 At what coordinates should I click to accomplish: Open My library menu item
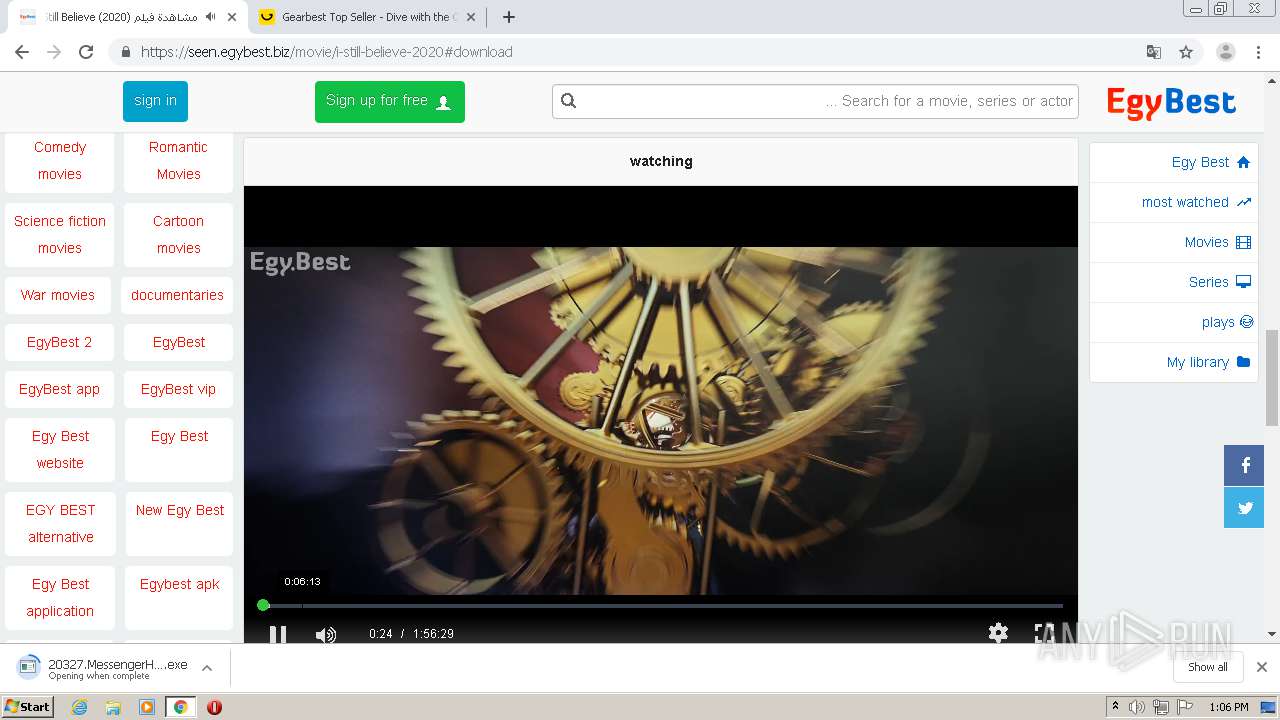coord(1174,362)
